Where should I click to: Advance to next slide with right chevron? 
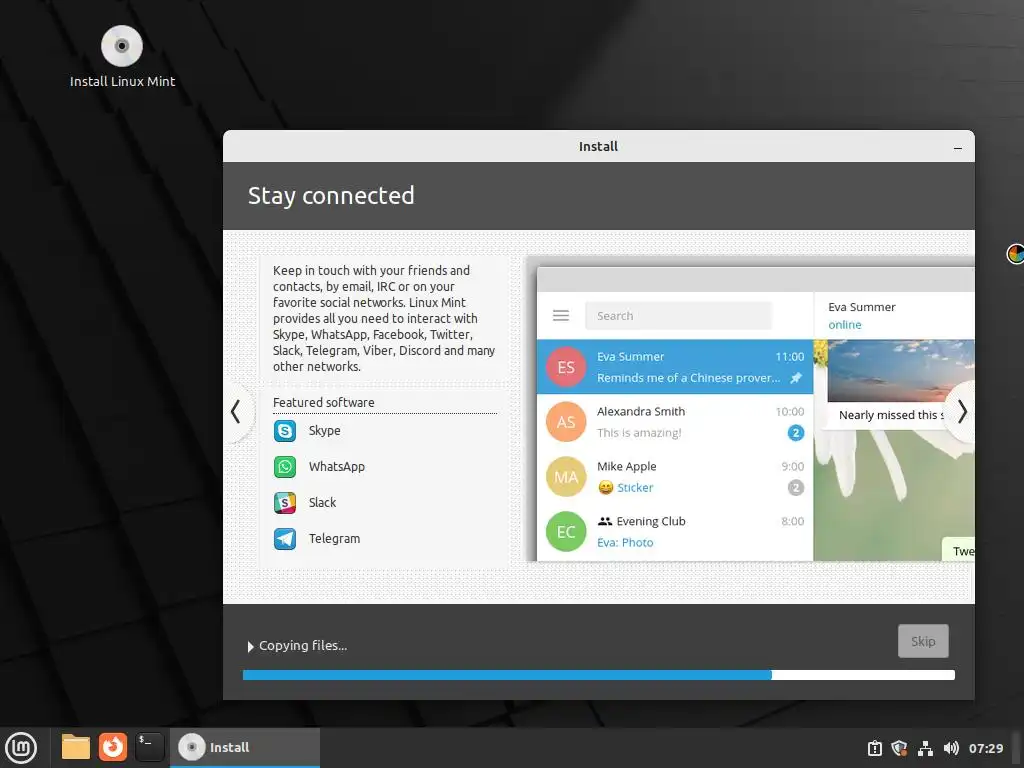tap(961, 412)
